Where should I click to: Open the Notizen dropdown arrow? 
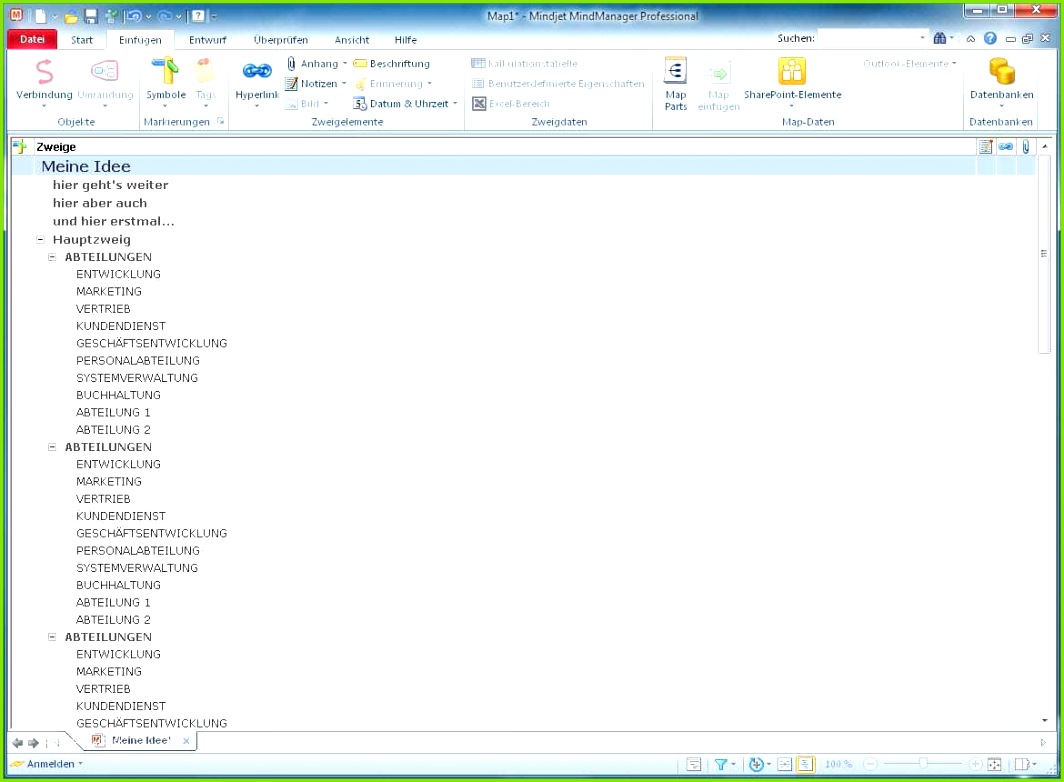point(344,83)
